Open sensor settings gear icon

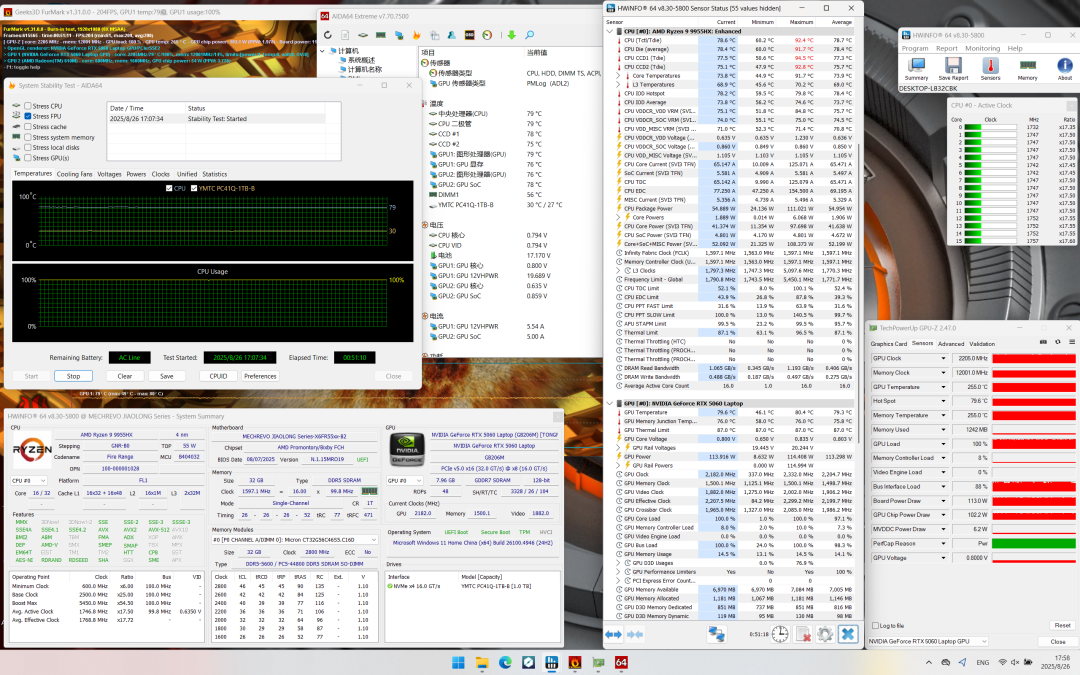825,634
